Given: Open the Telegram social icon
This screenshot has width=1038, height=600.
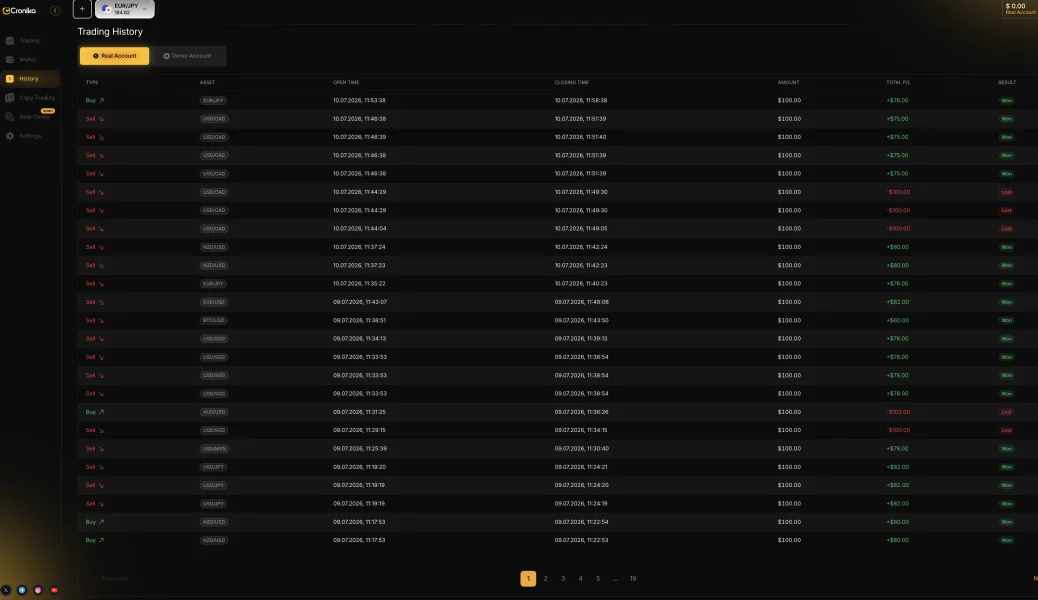Looking at the screenshot, I should 22,590.
